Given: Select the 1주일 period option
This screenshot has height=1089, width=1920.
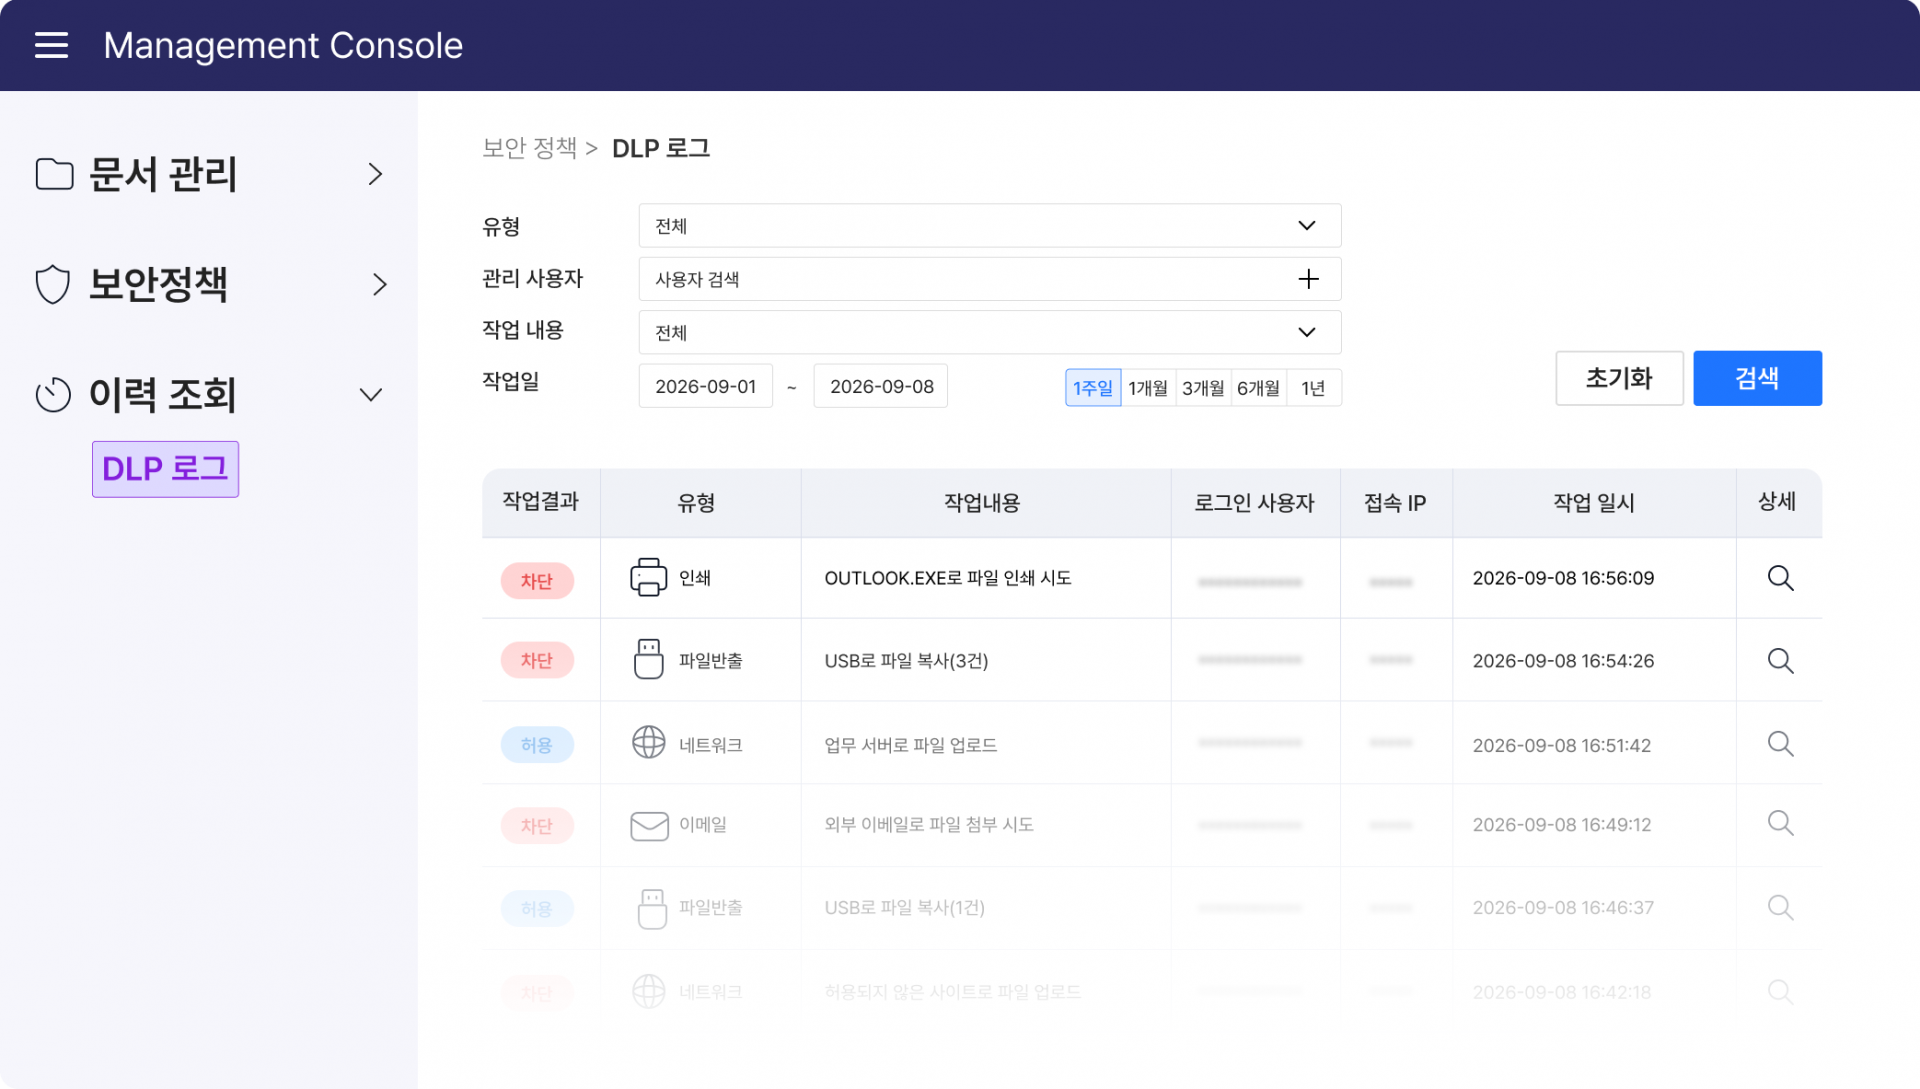Looking at the screenshot, I should [1093, 387].
